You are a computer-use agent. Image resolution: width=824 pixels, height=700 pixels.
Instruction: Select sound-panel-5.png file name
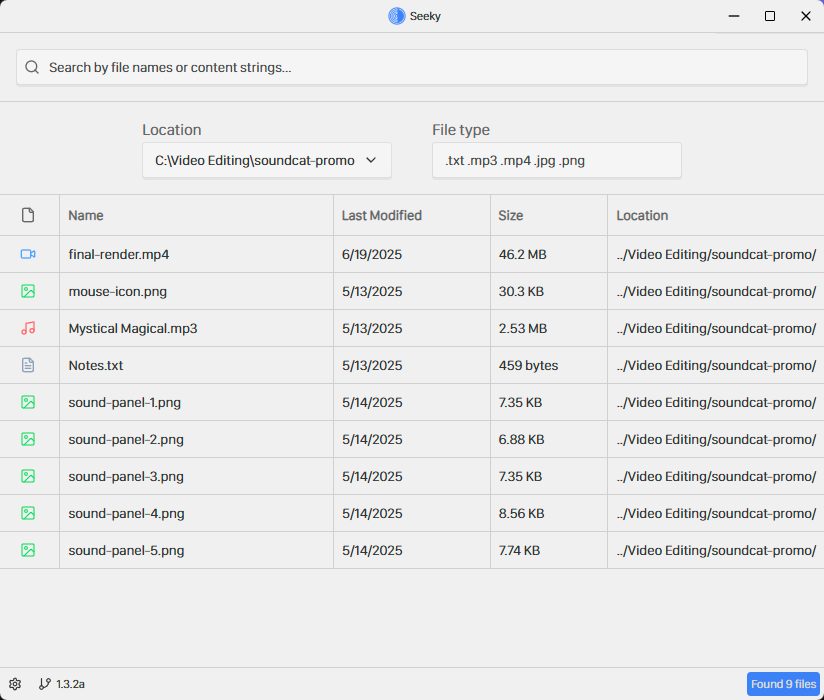[126, 551]
